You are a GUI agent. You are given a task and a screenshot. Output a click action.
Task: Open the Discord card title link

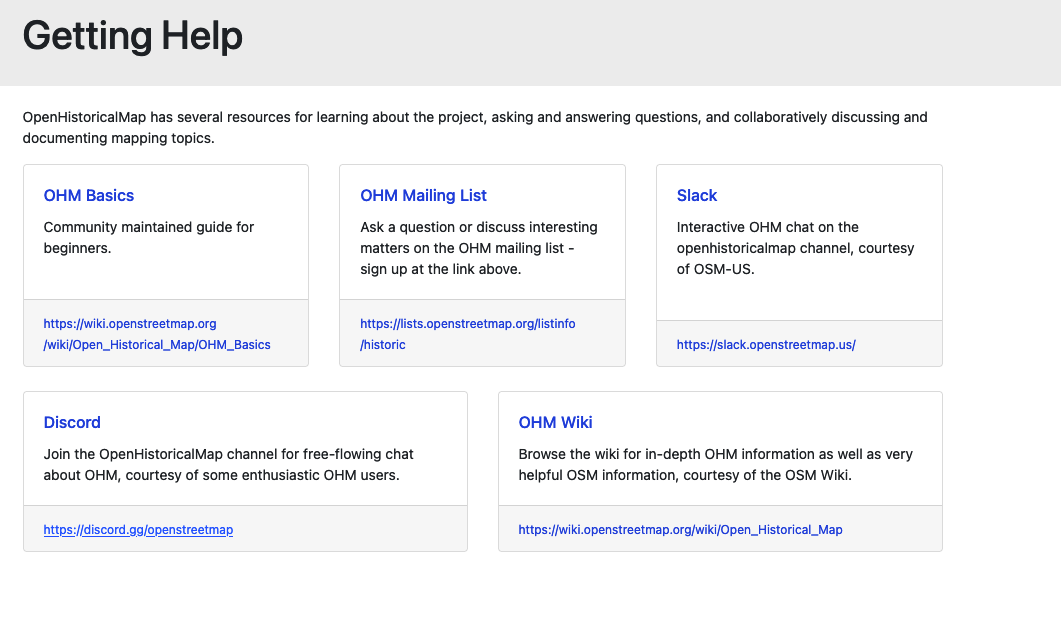tap(71, 422)
